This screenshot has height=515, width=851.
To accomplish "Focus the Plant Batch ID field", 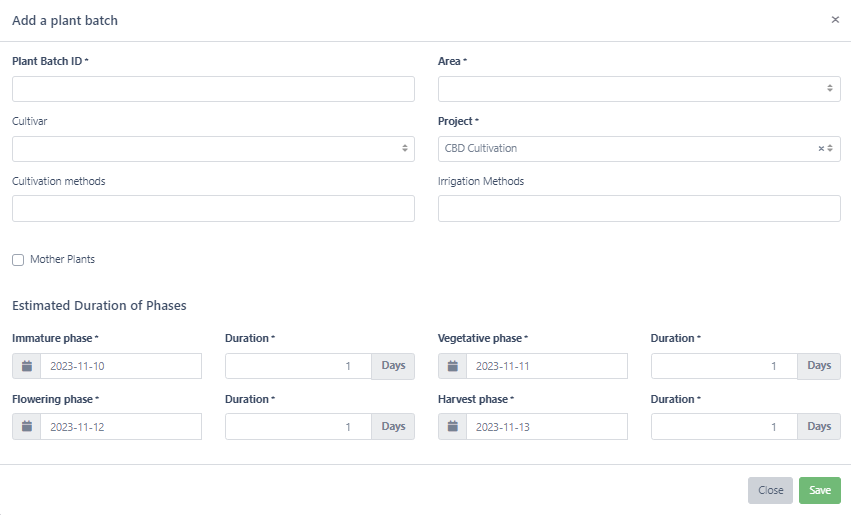I will (x=213, y=89).
